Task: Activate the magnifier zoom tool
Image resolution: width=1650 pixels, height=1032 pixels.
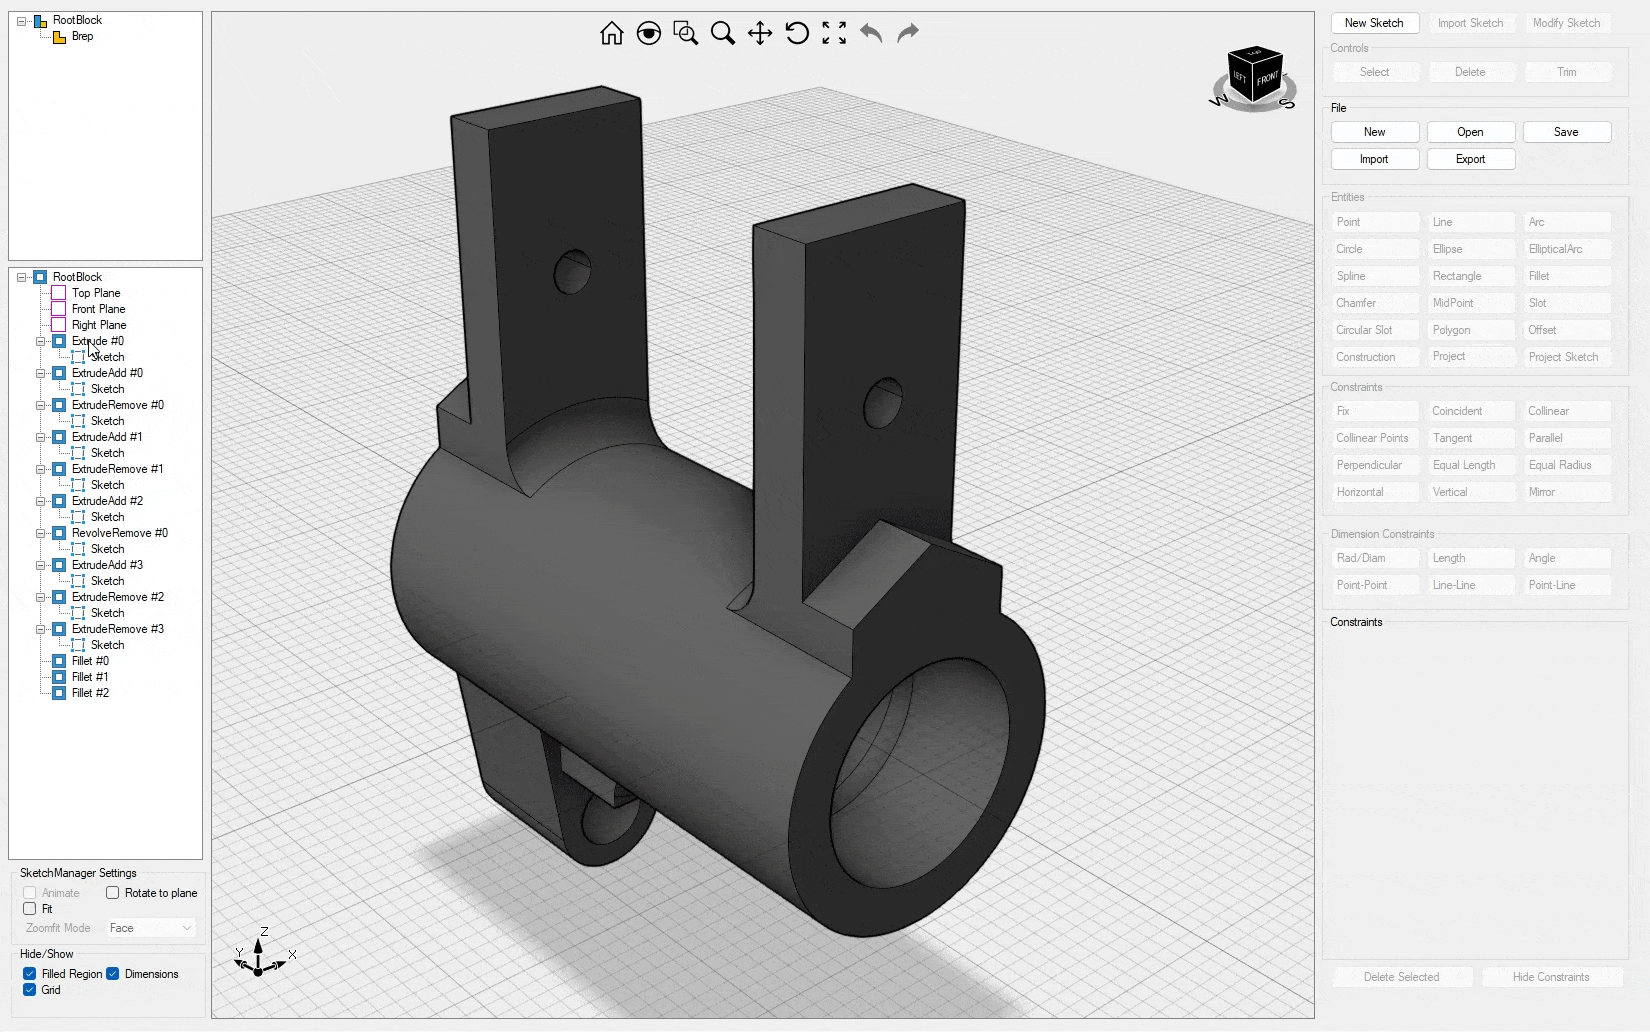Action: point(722,33)
